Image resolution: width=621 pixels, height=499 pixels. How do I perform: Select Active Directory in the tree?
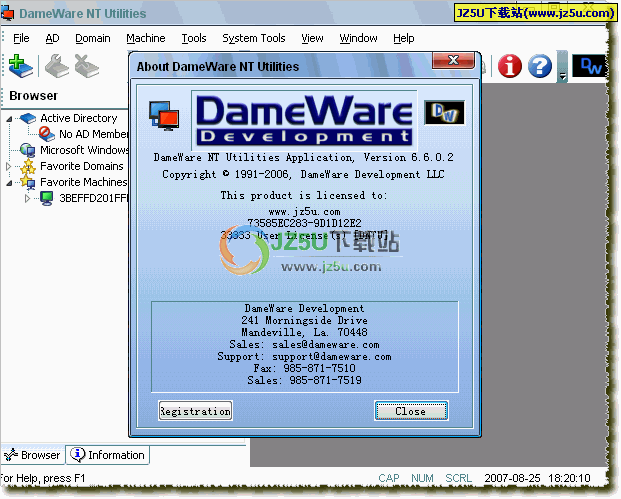78,118
